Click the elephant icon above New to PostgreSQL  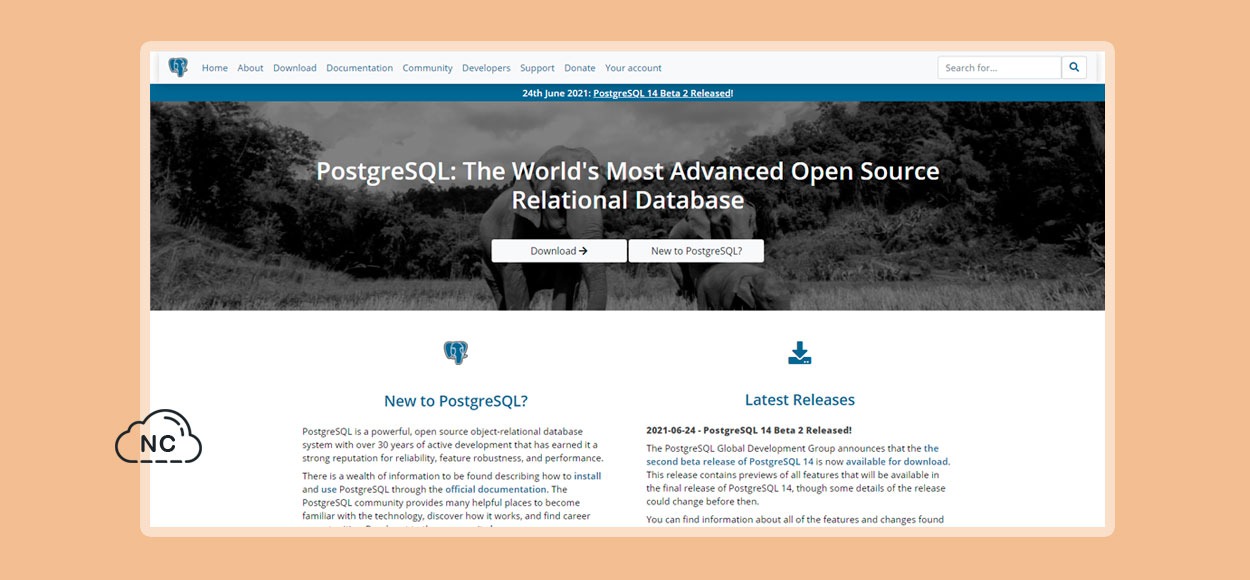pos(456,352)
